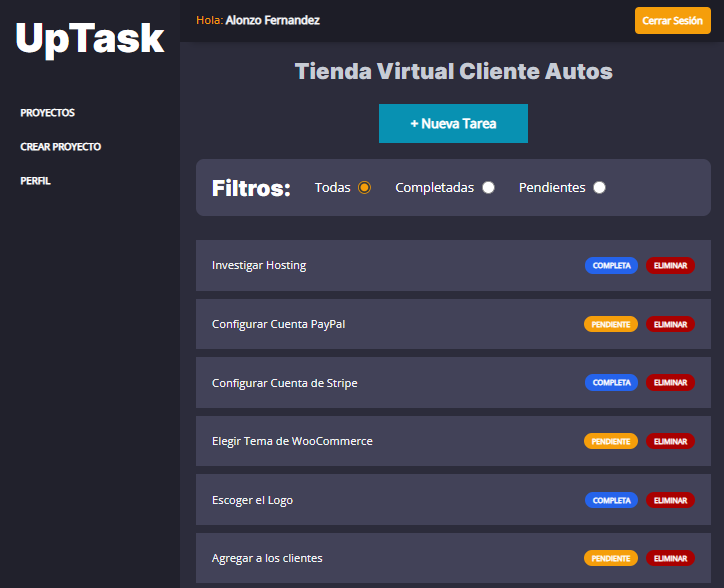Viewport: 724px width, 588px height.
Task: Open the Perfil sidebar link
Action: click(x=35, y=181)
